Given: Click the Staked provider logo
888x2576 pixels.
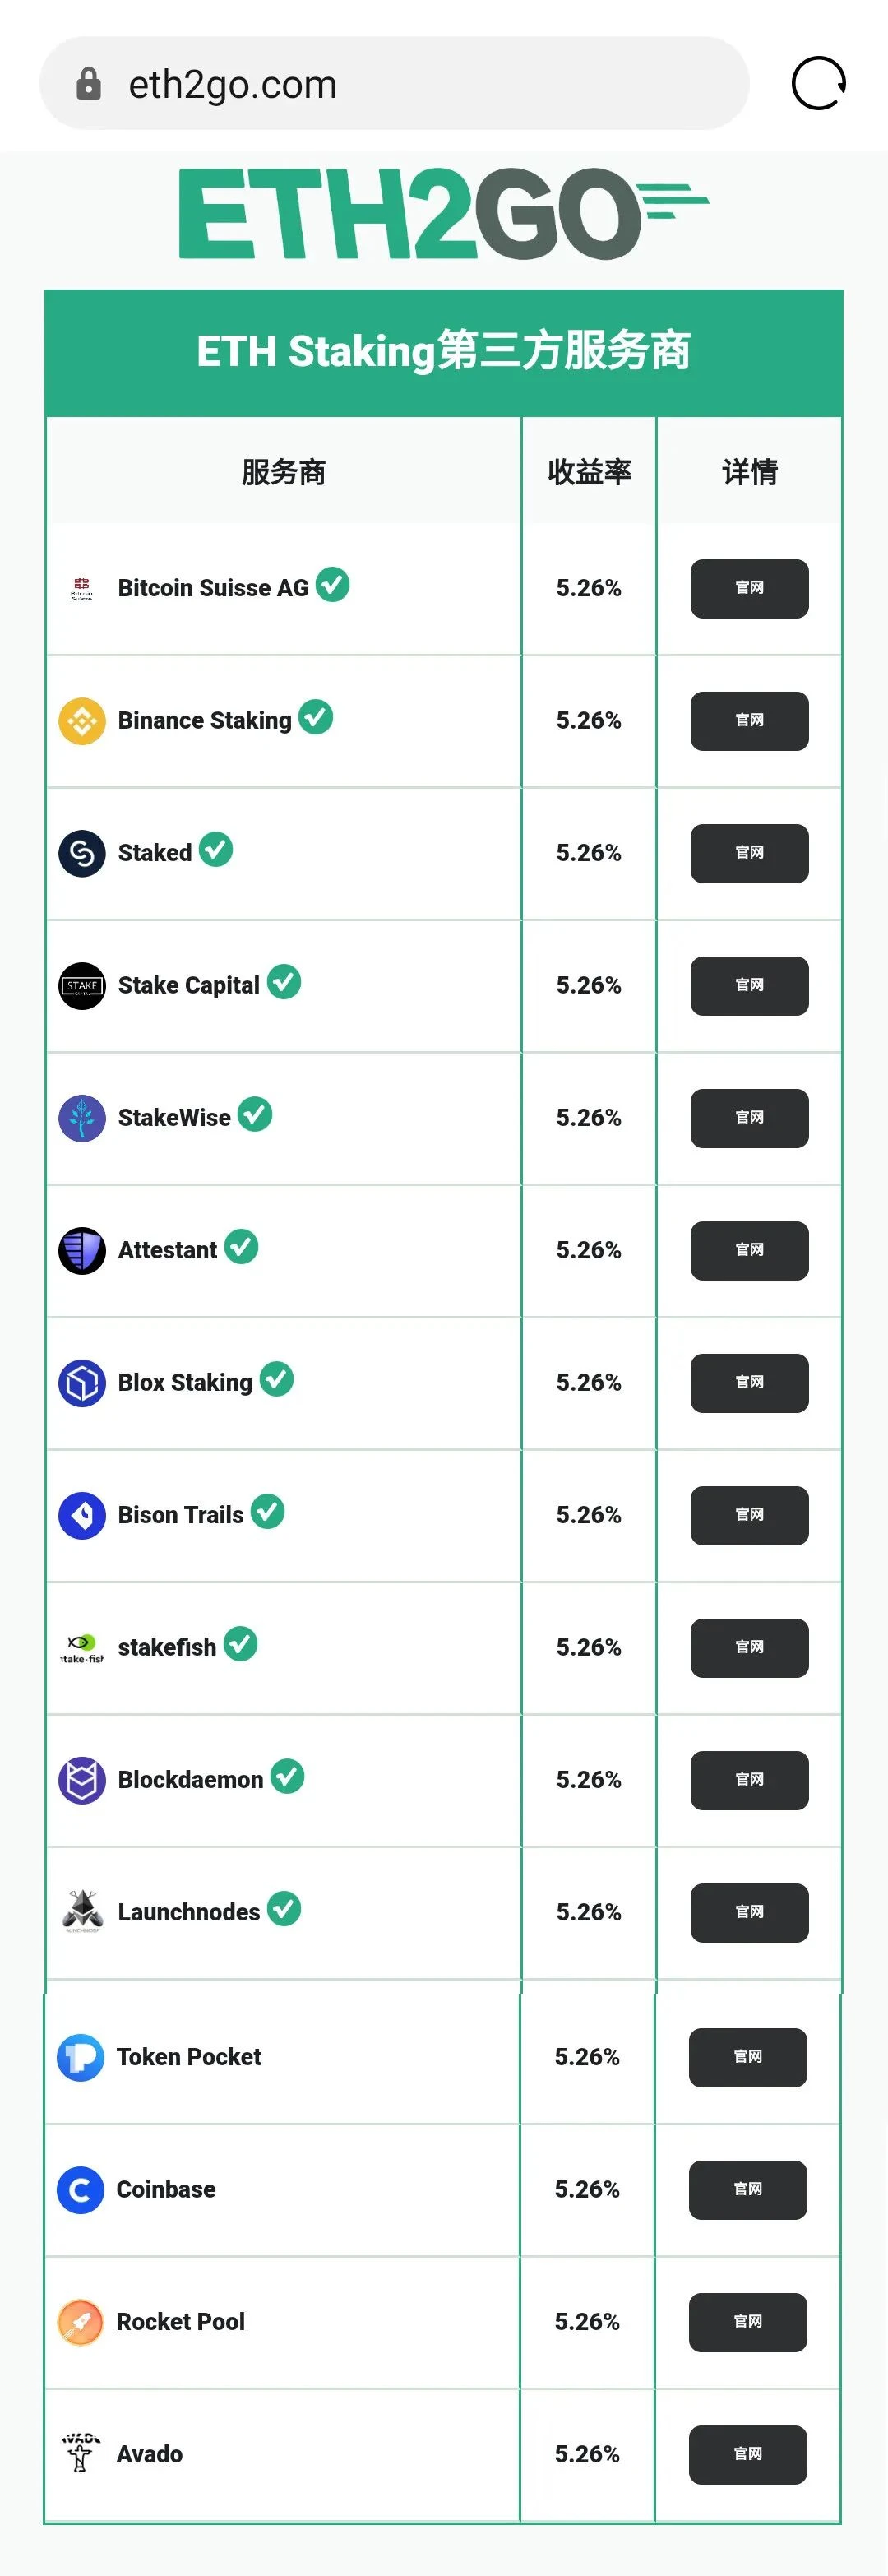Looking at the screenshot, I should (82, 853).
